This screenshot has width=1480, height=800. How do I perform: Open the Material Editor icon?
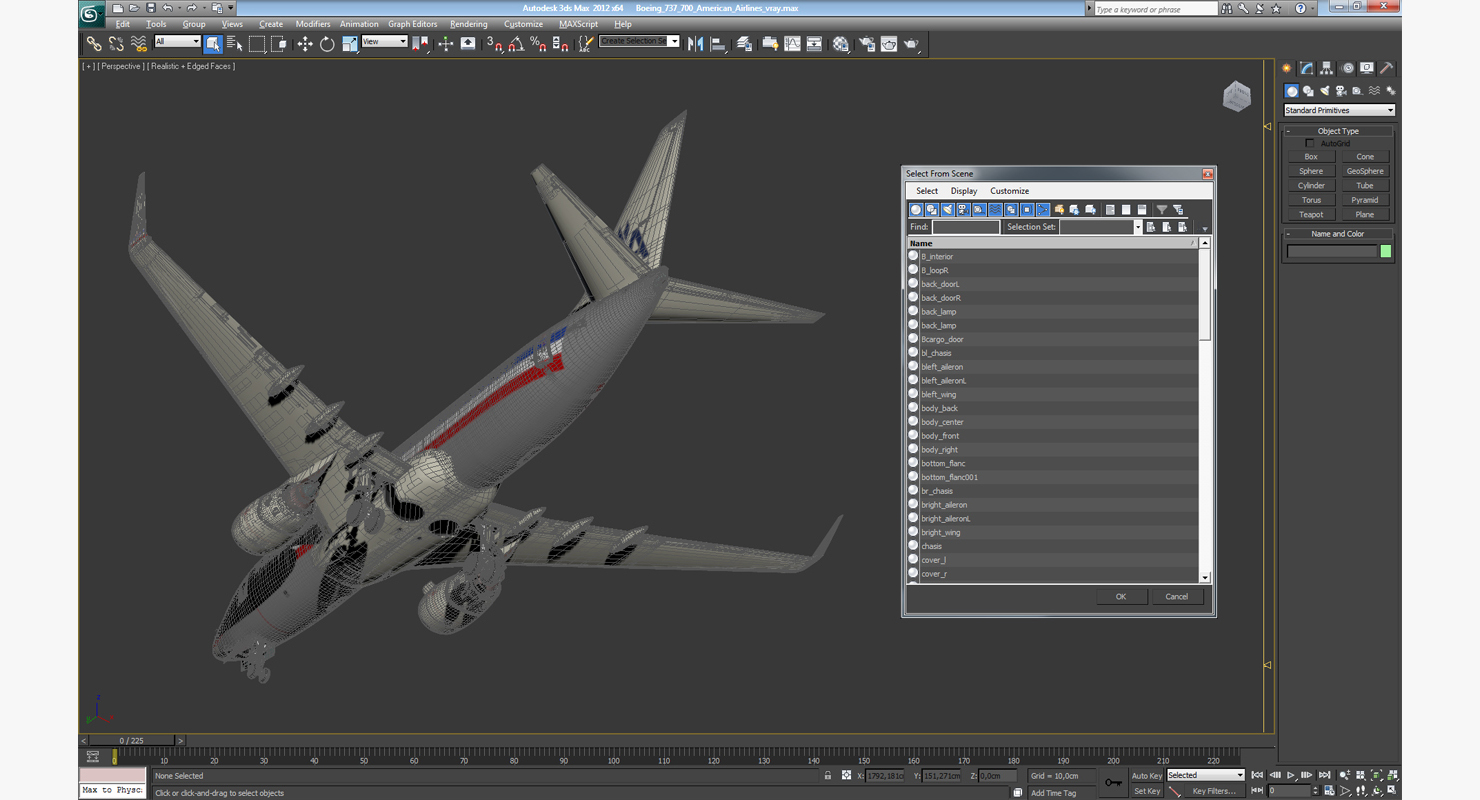point(841,43)
